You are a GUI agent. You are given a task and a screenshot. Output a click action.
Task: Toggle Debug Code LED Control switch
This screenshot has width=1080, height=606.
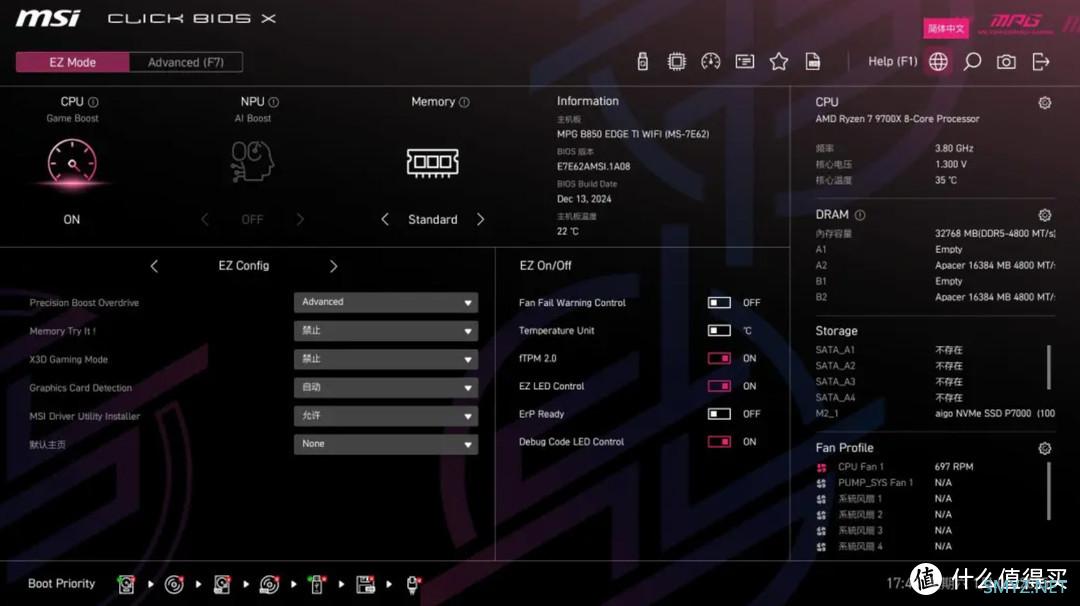pyautogui.click(x=719, y=441)
